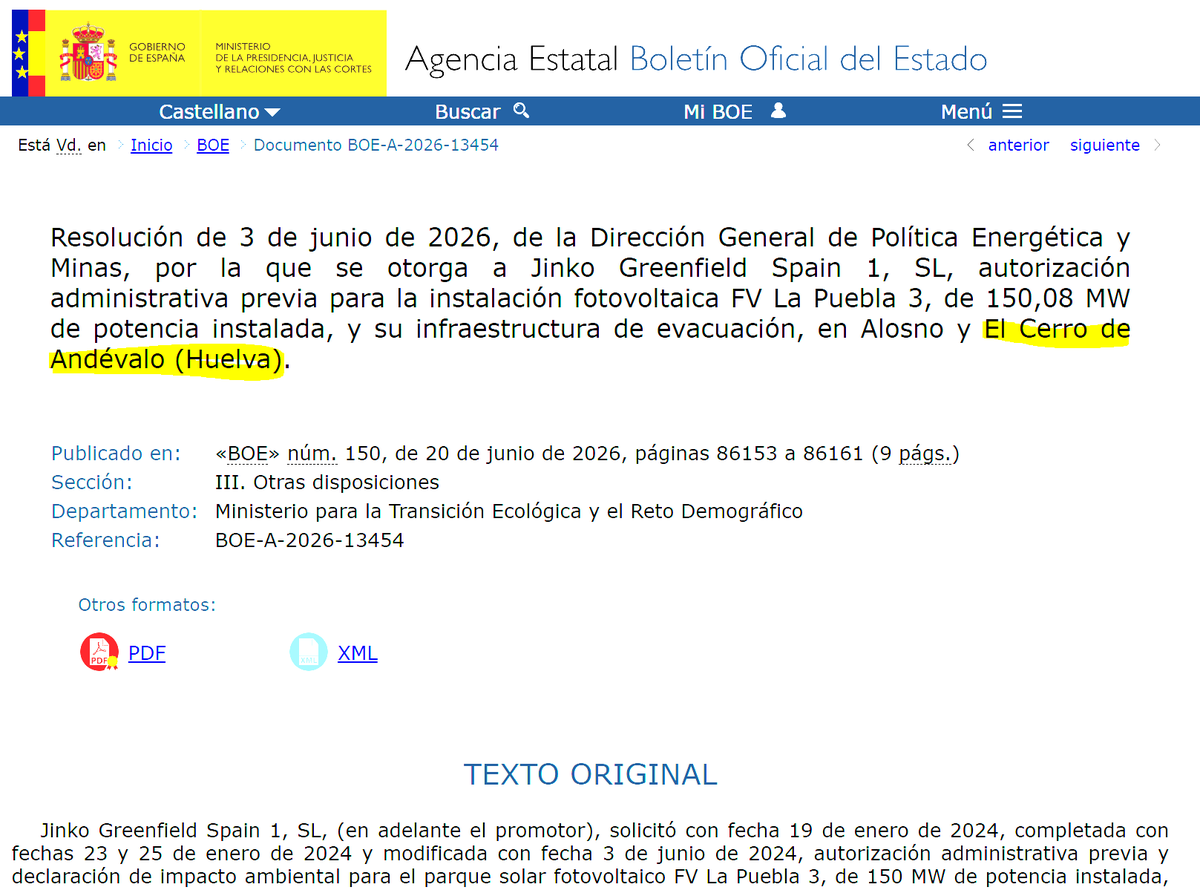Image resolution: width=1200 pixels, height=890 pixels.
Task: Click the Ministerio para la Transición Ecológica value
Action: 509,512
